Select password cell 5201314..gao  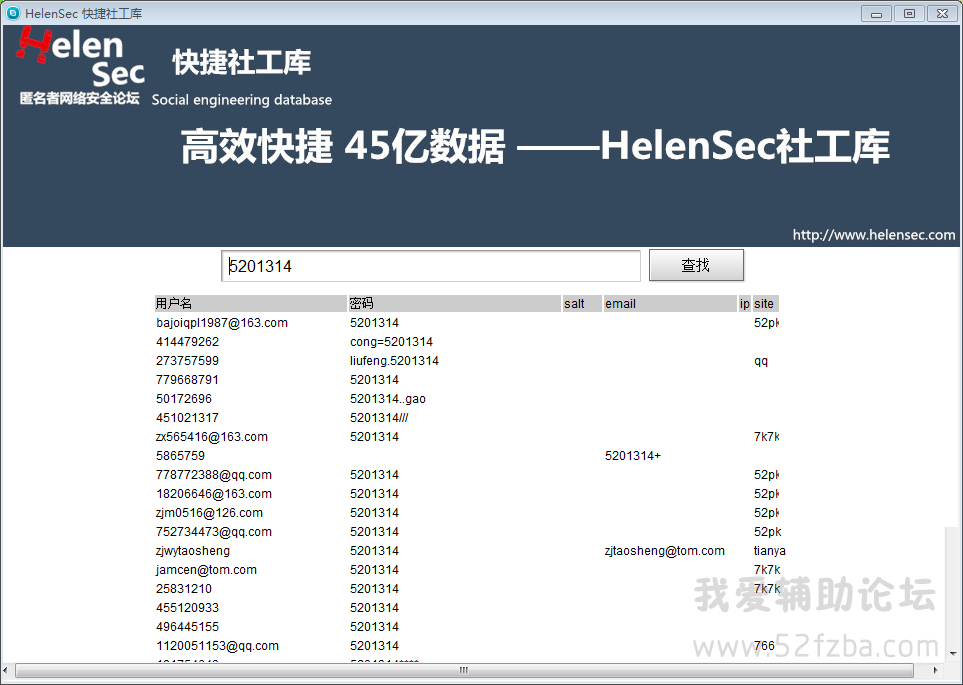388,399
